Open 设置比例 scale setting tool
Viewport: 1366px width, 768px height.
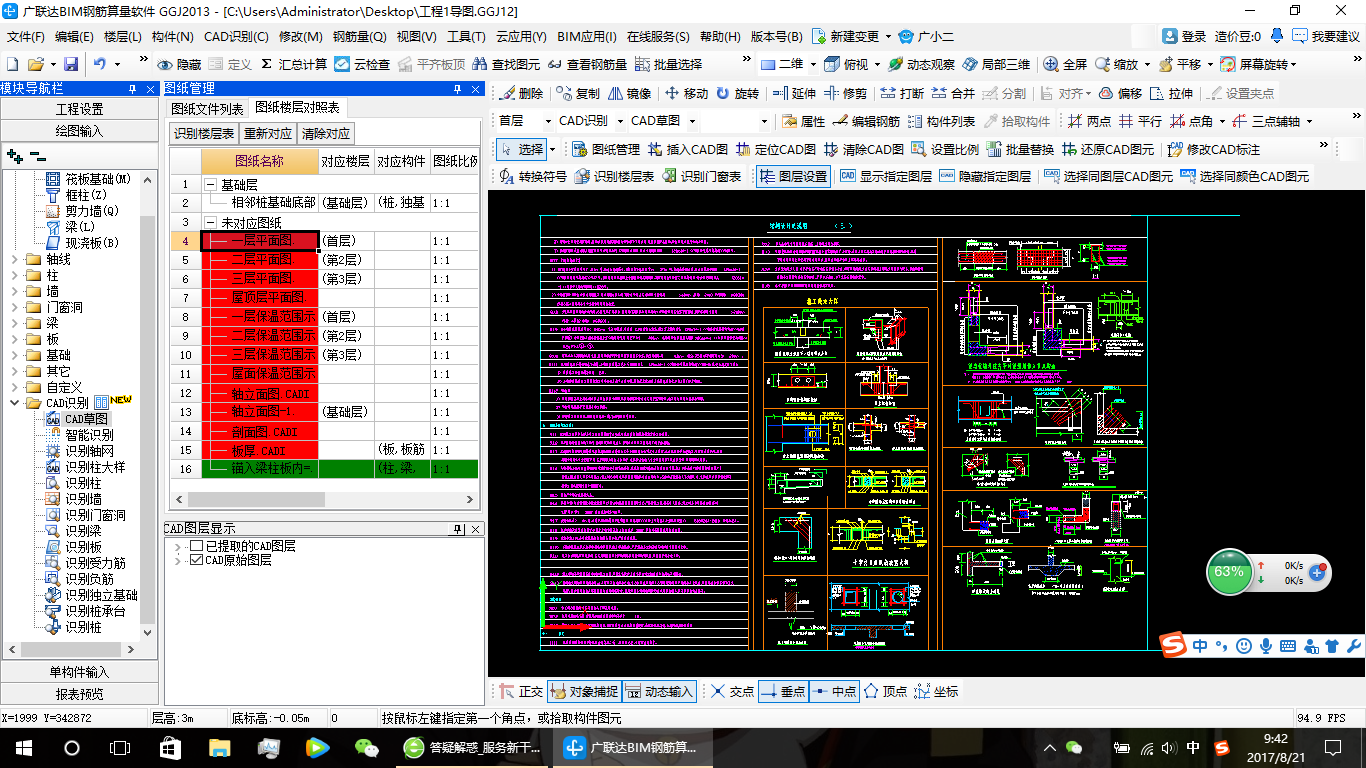click(944, 149)
